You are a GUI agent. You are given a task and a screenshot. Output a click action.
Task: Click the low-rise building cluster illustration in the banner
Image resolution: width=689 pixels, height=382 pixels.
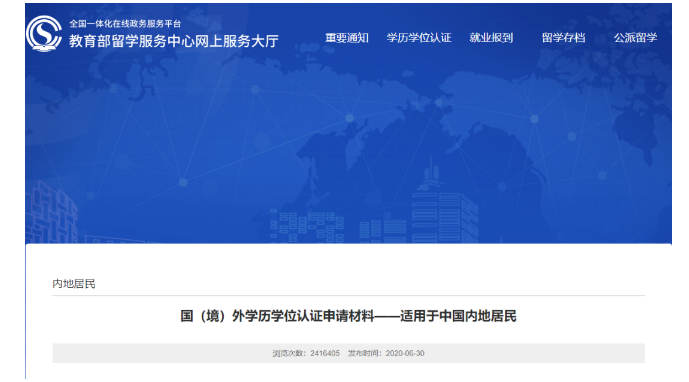308,226
